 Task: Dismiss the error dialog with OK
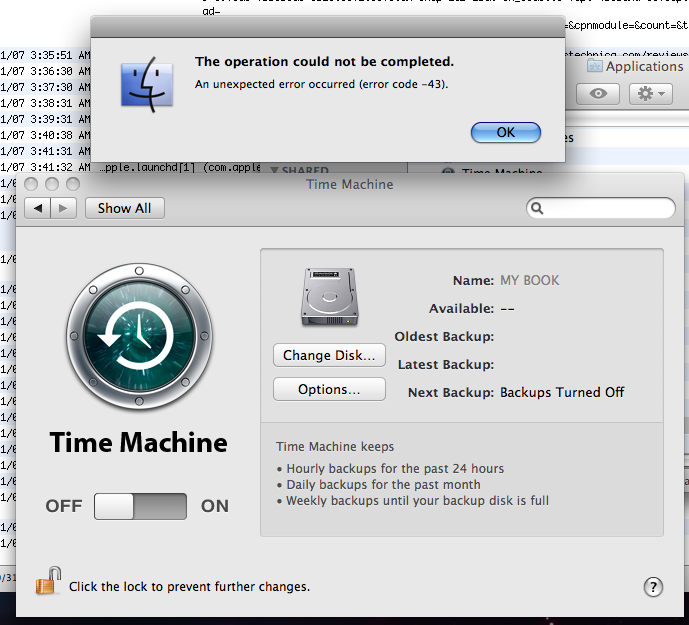tap(505, 132)
